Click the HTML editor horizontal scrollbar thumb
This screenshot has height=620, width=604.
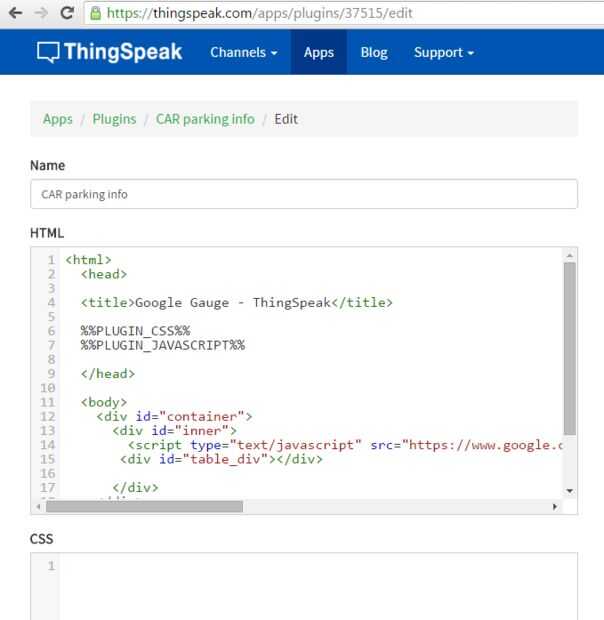[x=145, y=507]
